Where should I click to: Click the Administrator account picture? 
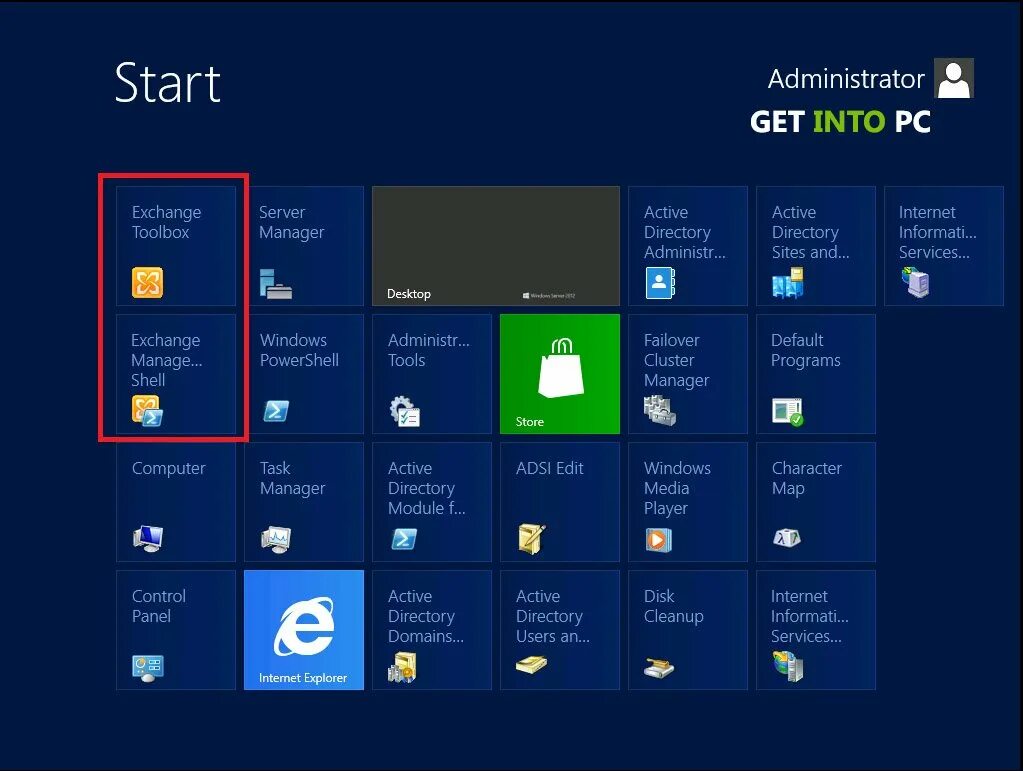pyautogui.click(x=954, y=78)
